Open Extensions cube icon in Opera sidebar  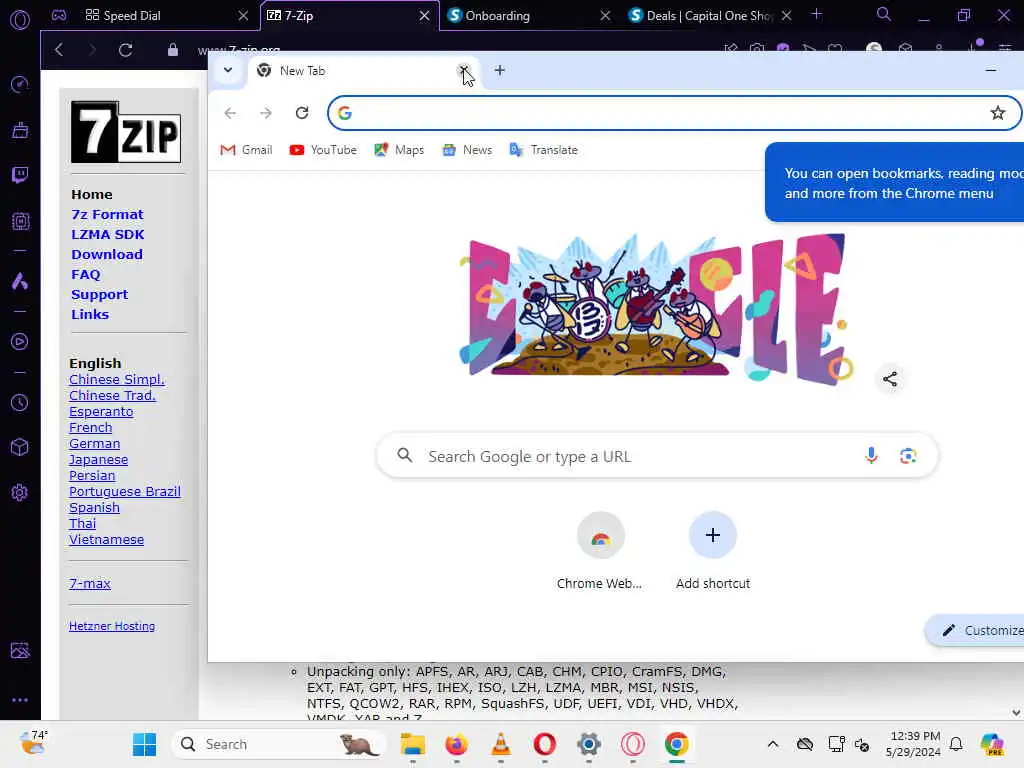coord(20,447)
